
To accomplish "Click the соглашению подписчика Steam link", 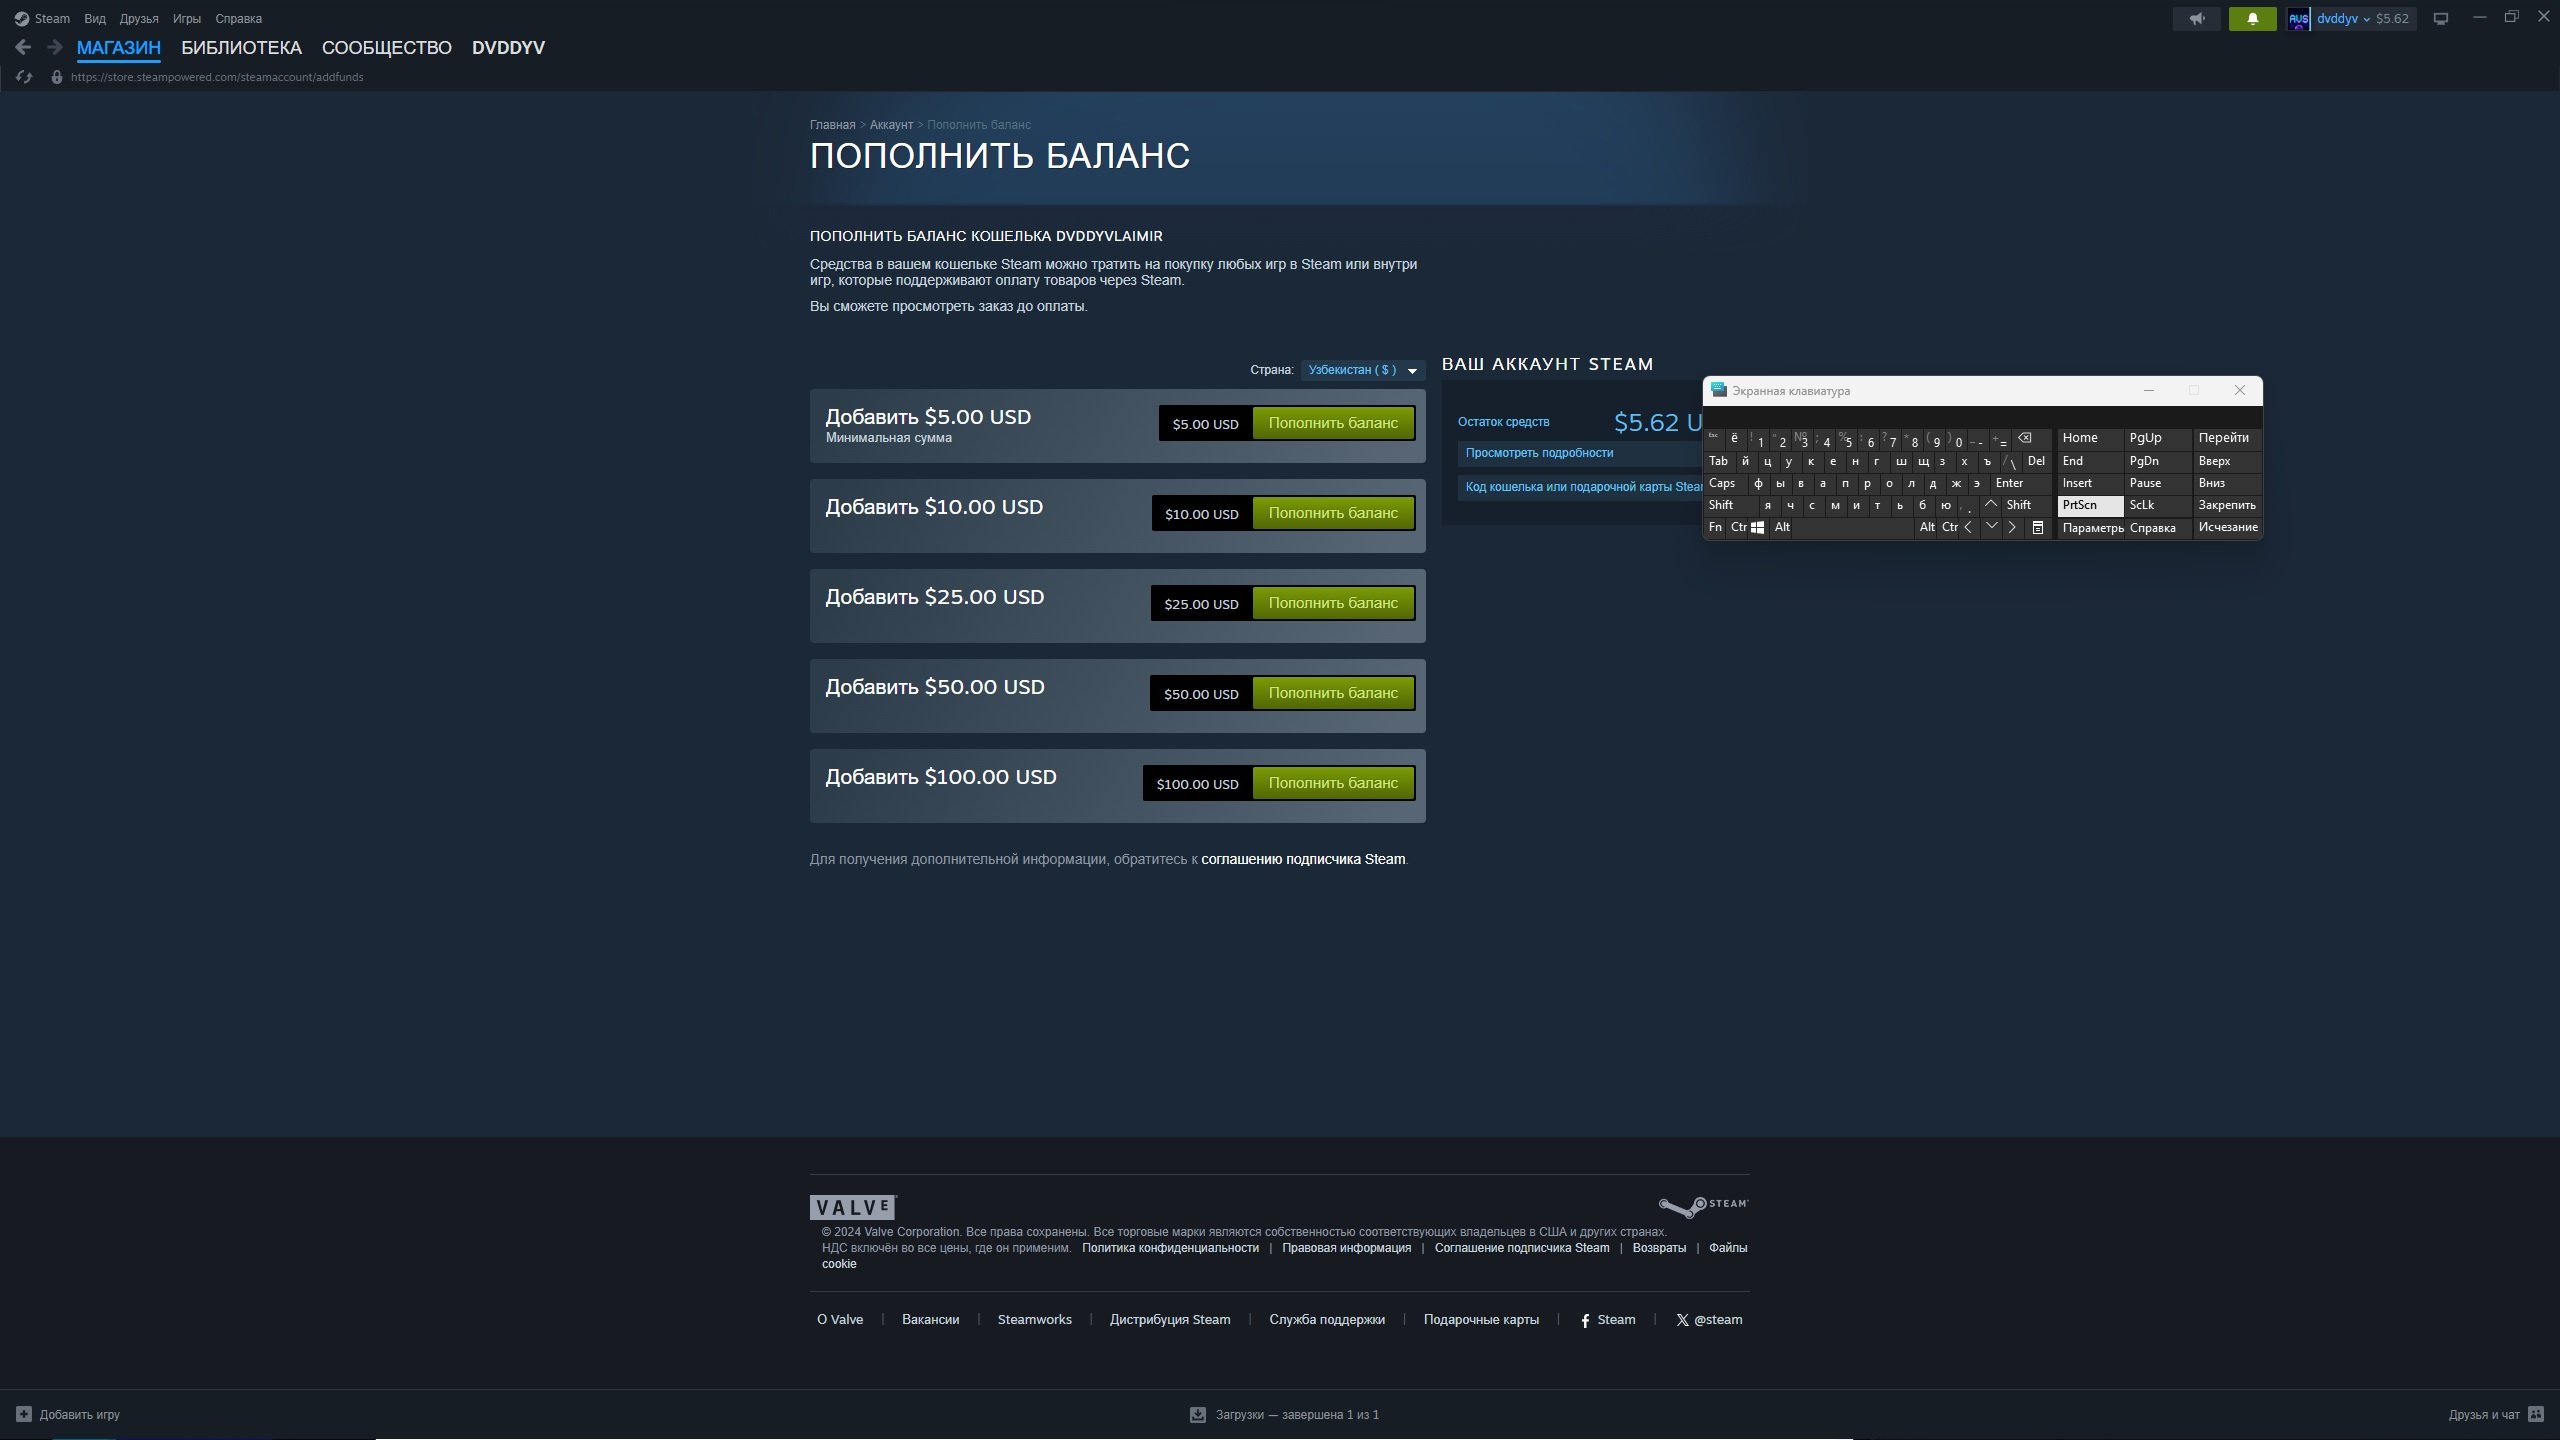I will tap(1302, 859).
